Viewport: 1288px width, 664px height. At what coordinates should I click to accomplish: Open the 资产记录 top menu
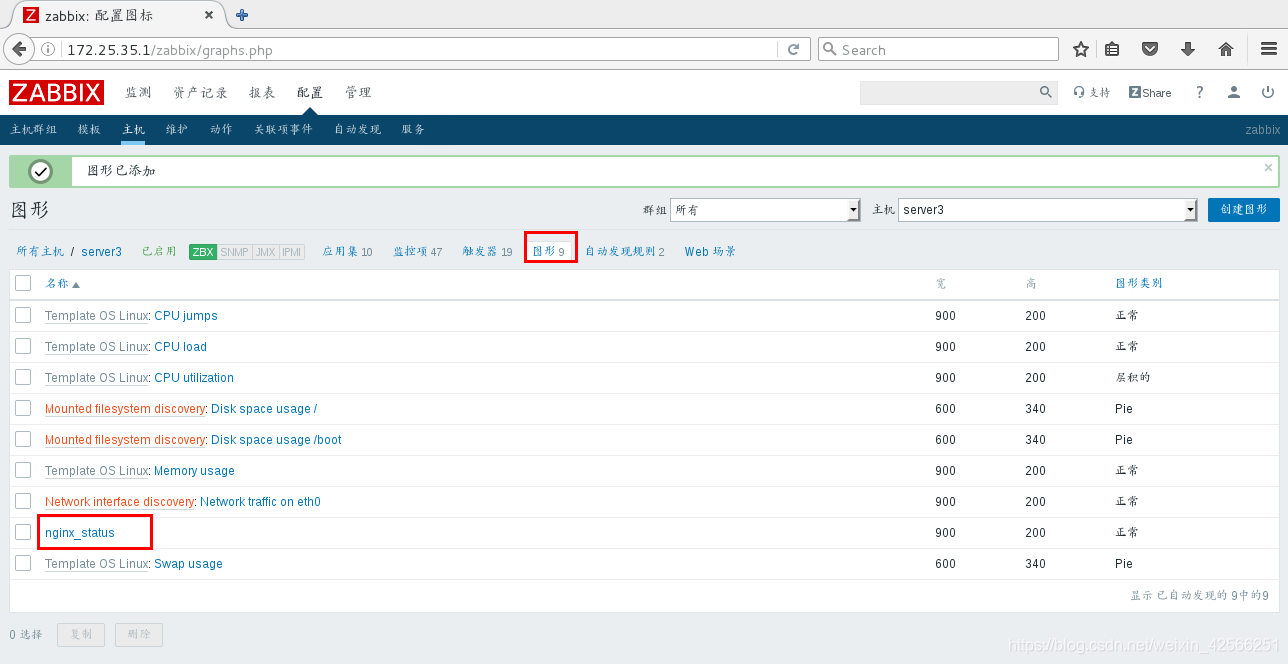pyautogui.click(x=200, y=93)
